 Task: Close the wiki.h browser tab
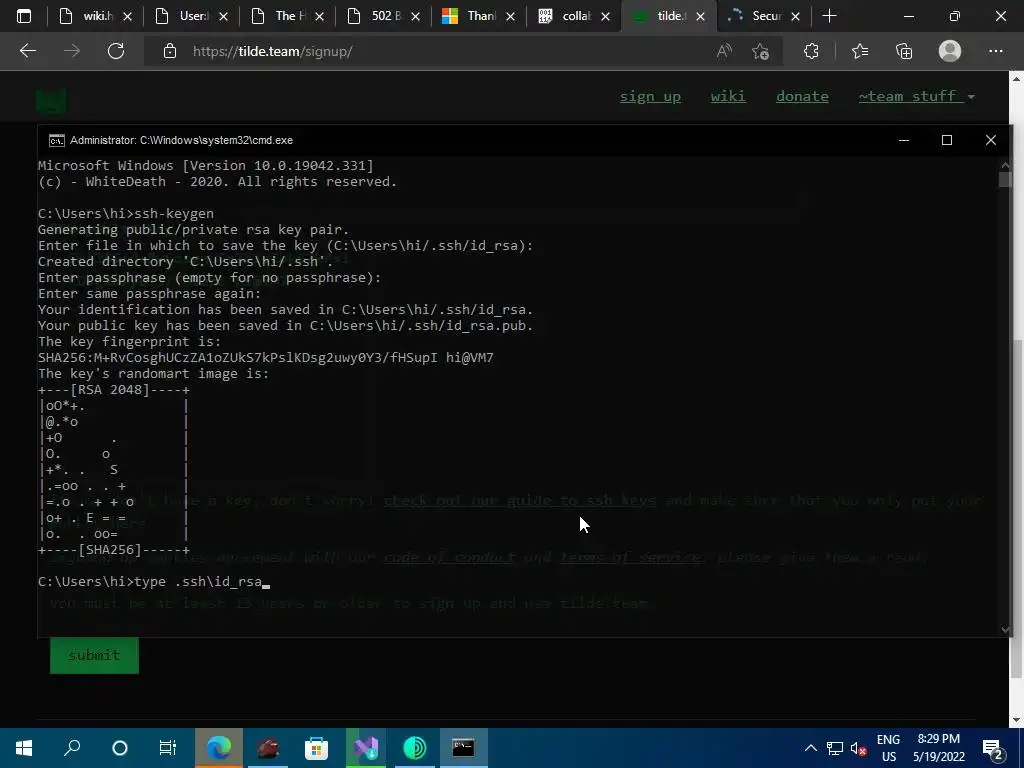click(128, 16)
